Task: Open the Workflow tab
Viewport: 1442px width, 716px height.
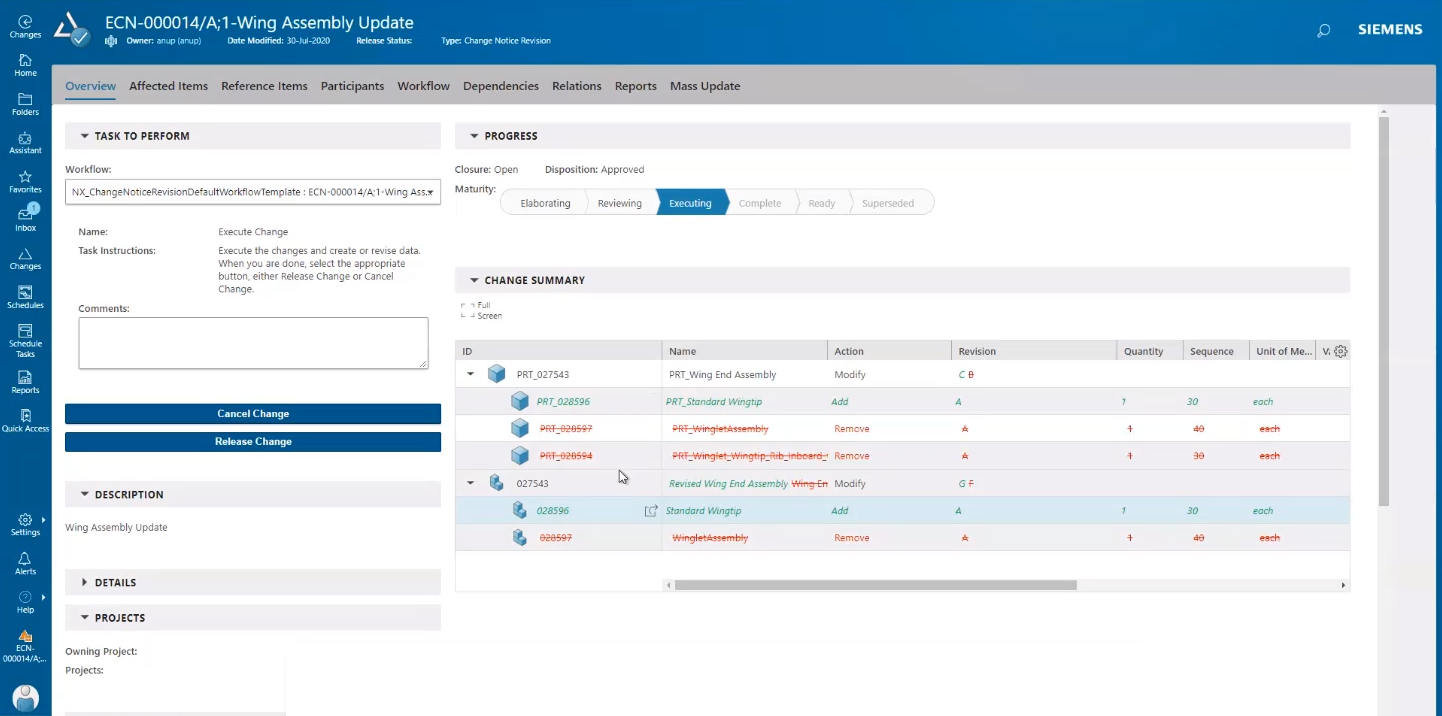Action: click(423, 86)
